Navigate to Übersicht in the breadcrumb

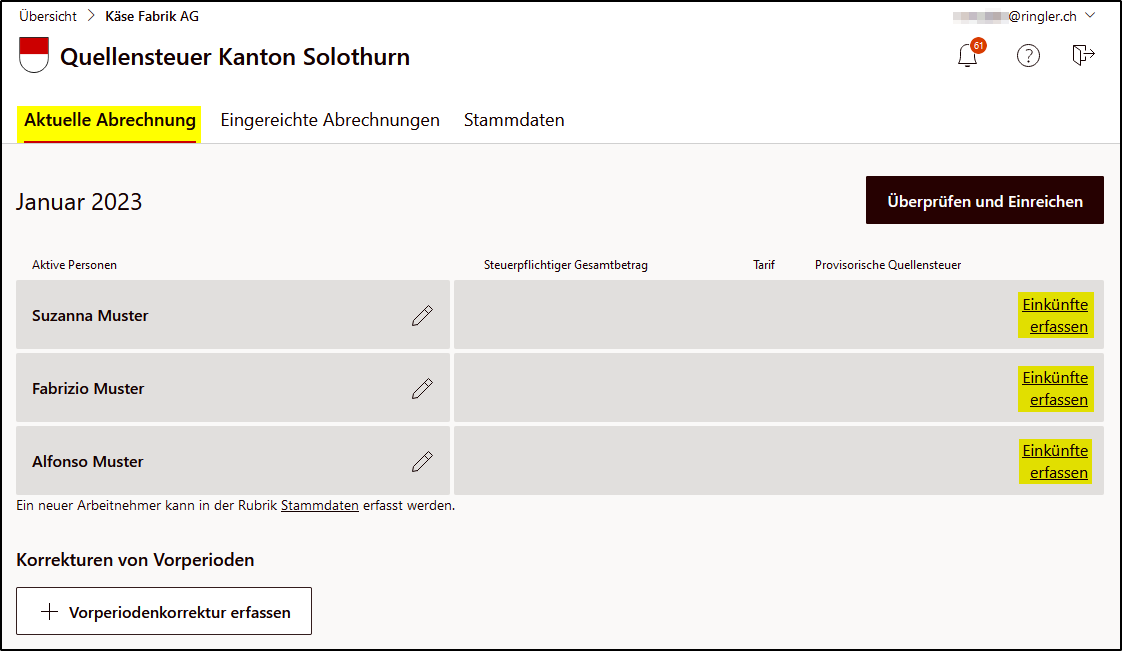tap(48, 16)
